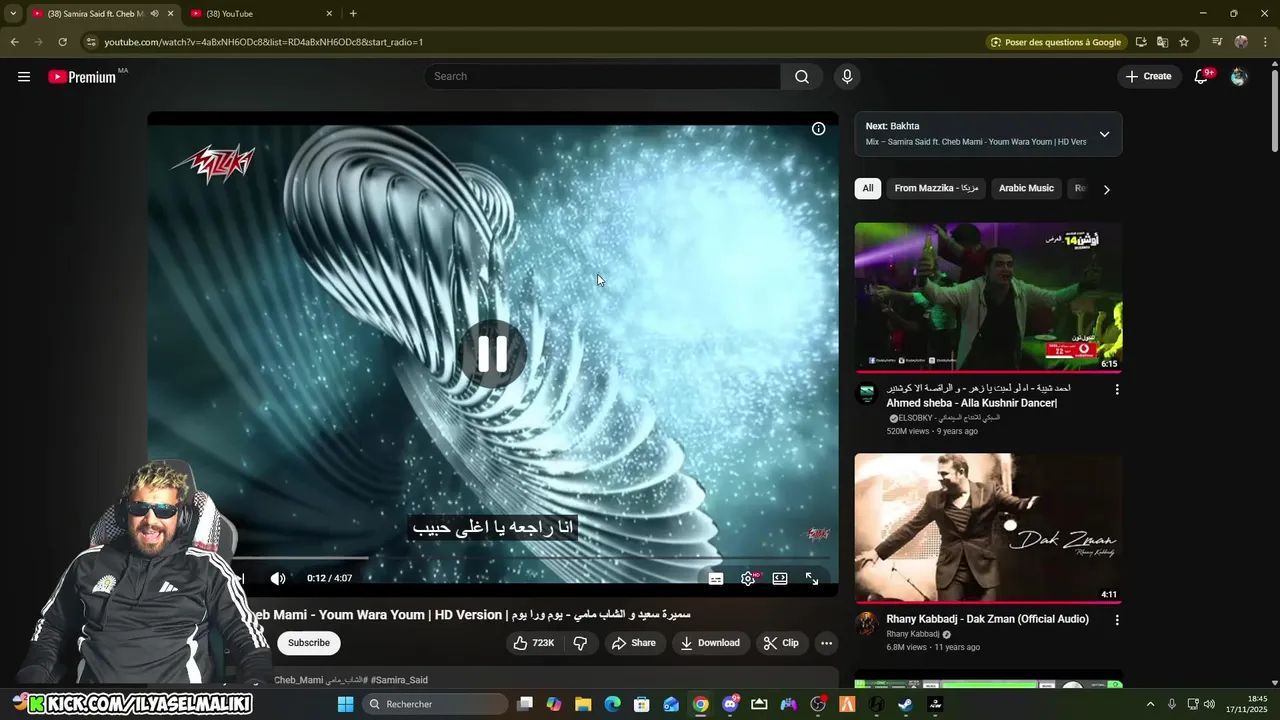Select the From Mazzika chip
The width and height of the screenshot is (1280, 720).
(936, 188)
